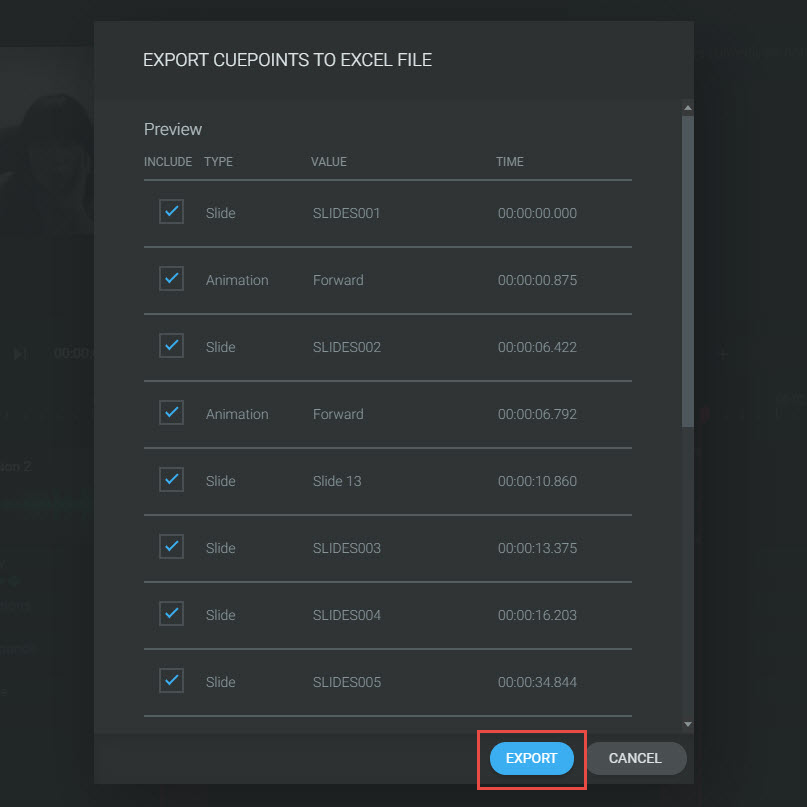Click the scrollbar up arrow
The image size is (807, 807).
tap(688, 108)
